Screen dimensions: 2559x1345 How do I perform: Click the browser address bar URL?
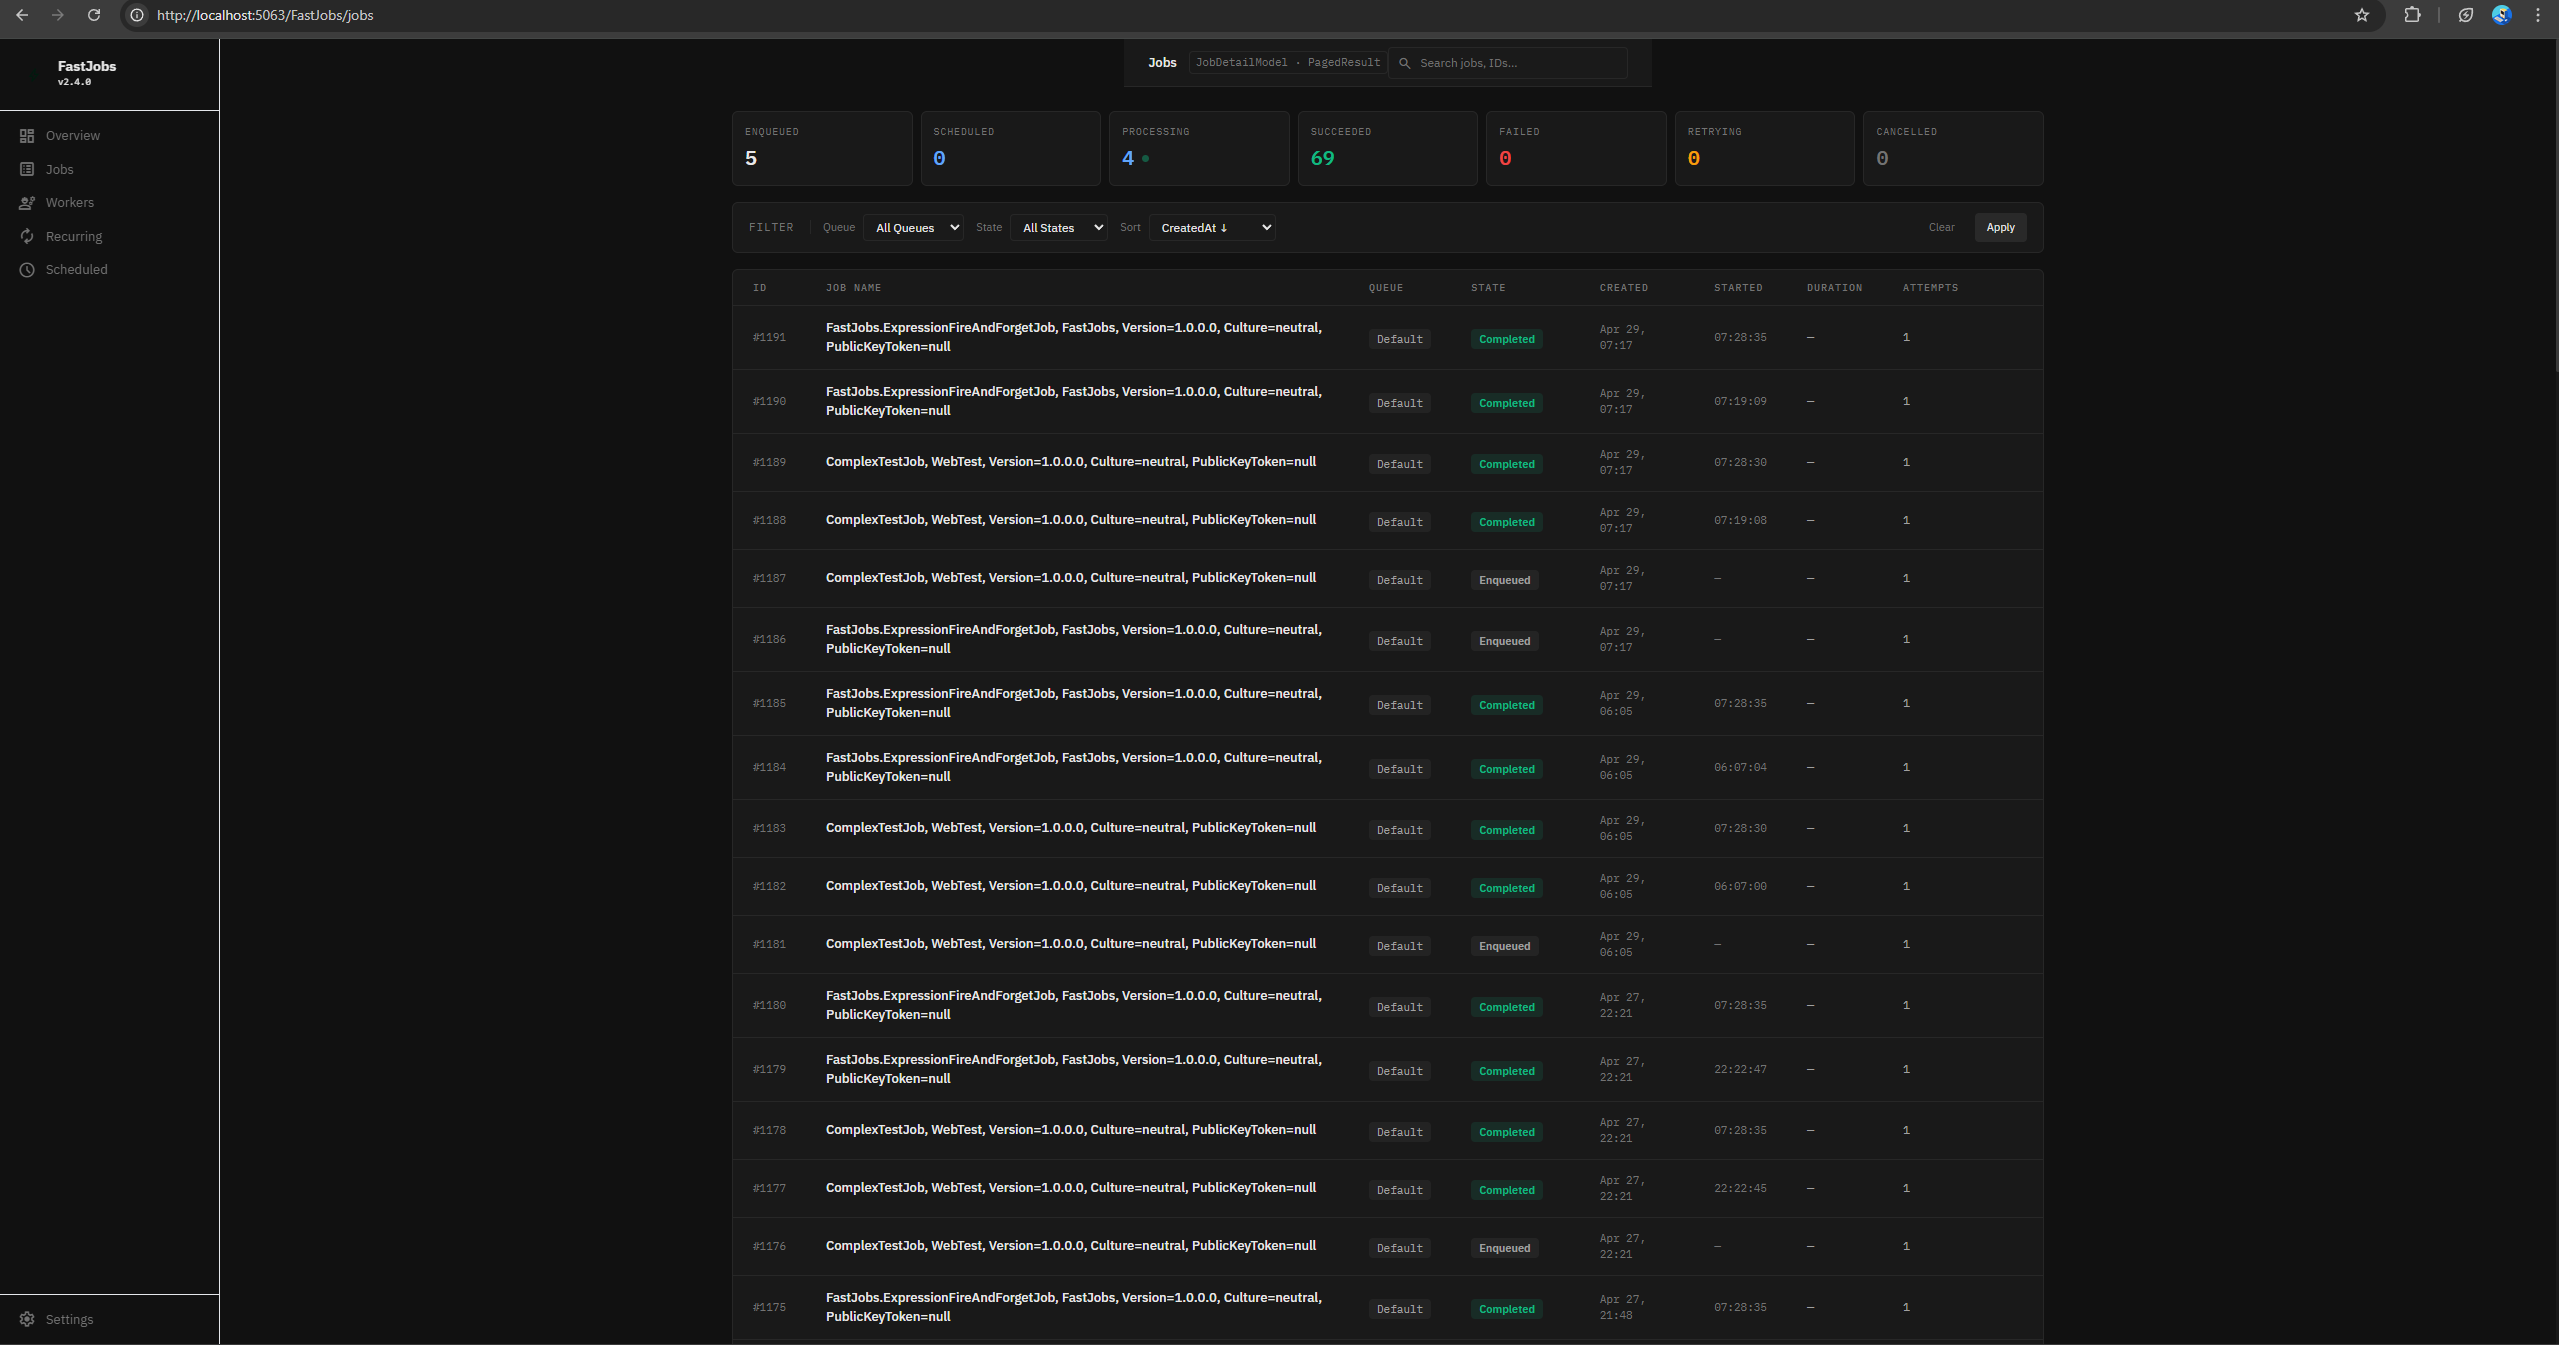[265, 15]
